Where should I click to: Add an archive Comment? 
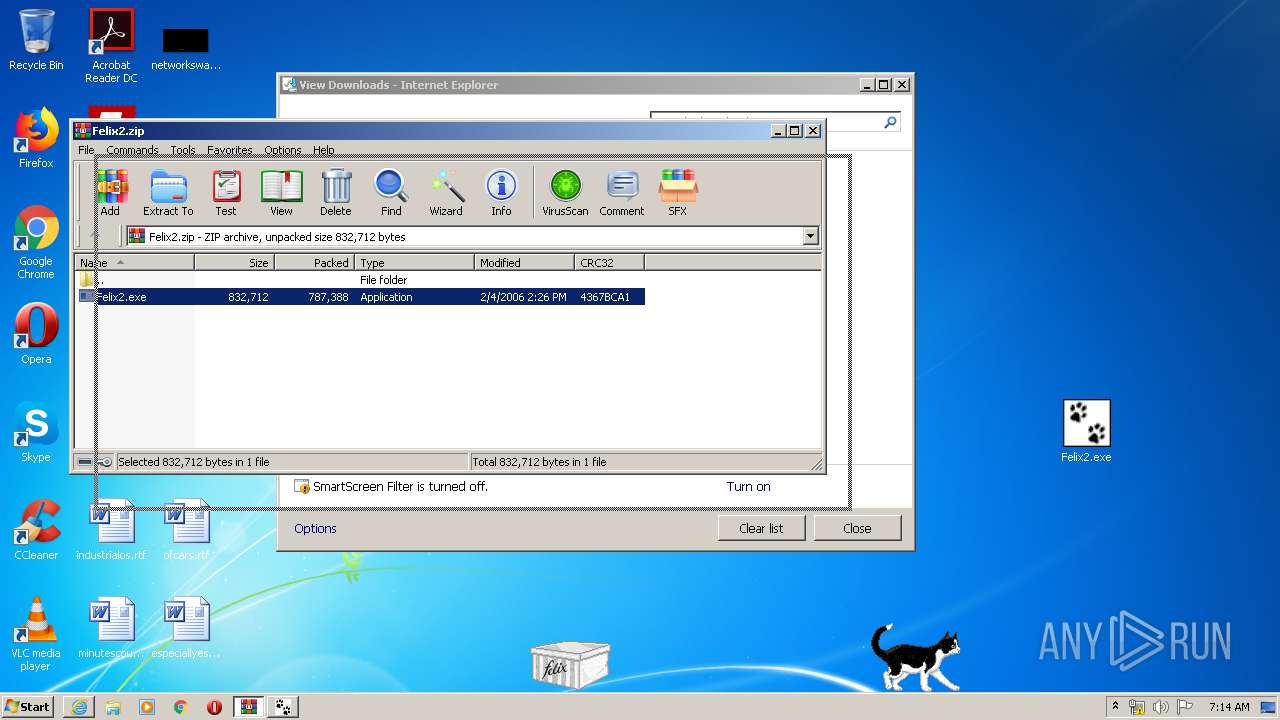[622, 193]
